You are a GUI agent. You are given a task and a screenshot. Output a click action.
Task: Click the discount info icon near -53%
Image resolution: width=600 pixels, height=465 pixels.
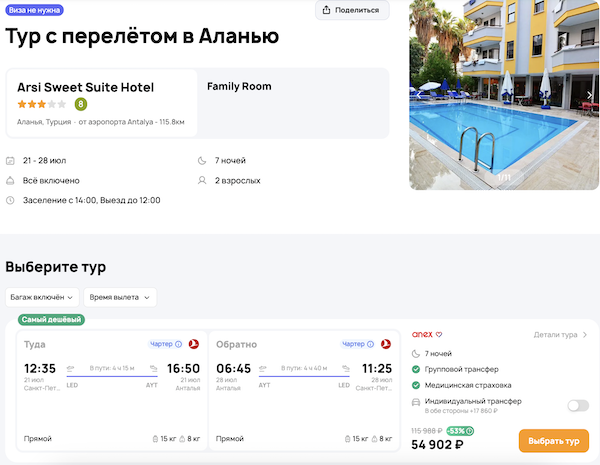point(471,430)
